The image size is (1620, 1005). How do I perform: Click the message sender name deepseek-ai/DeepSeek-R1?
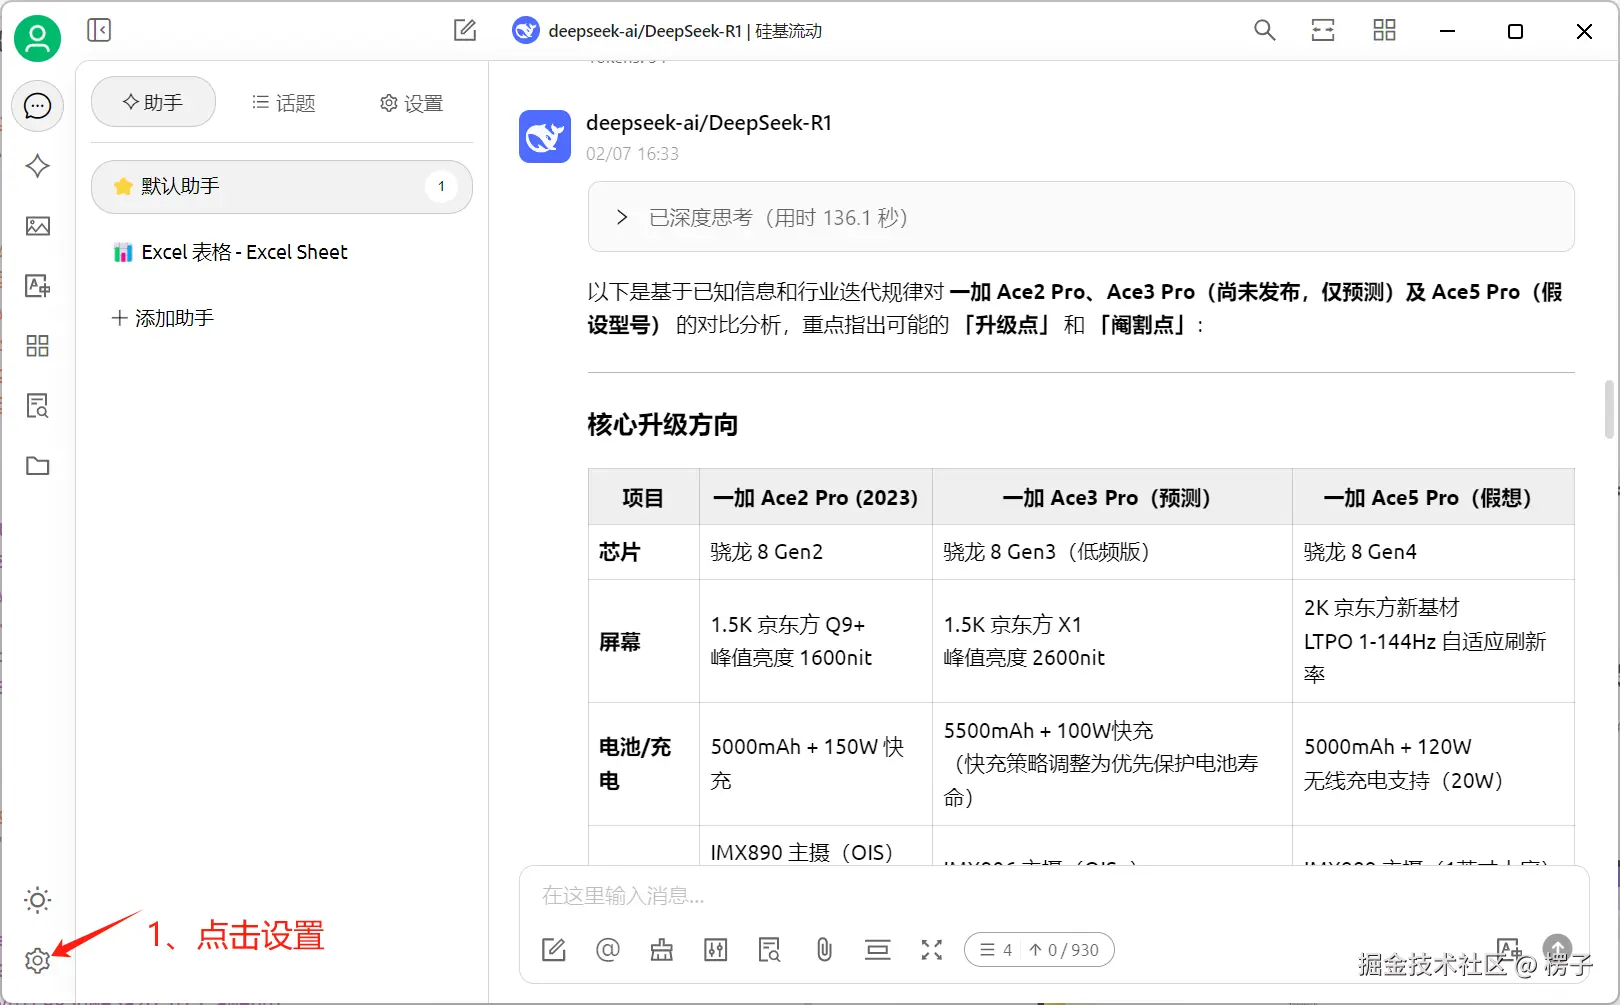709,123
